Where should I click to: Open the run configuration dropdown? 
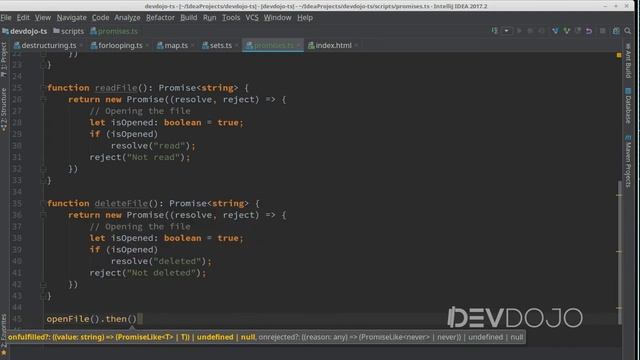(507, 31)
